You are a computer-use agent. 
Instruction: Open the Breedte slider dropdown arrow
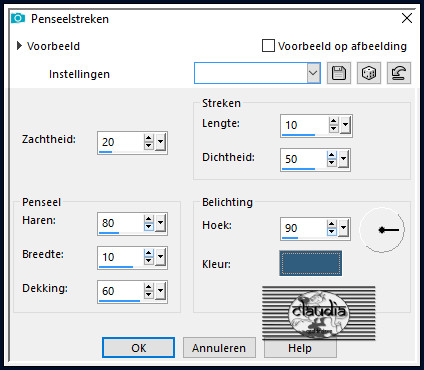(160, 257)
